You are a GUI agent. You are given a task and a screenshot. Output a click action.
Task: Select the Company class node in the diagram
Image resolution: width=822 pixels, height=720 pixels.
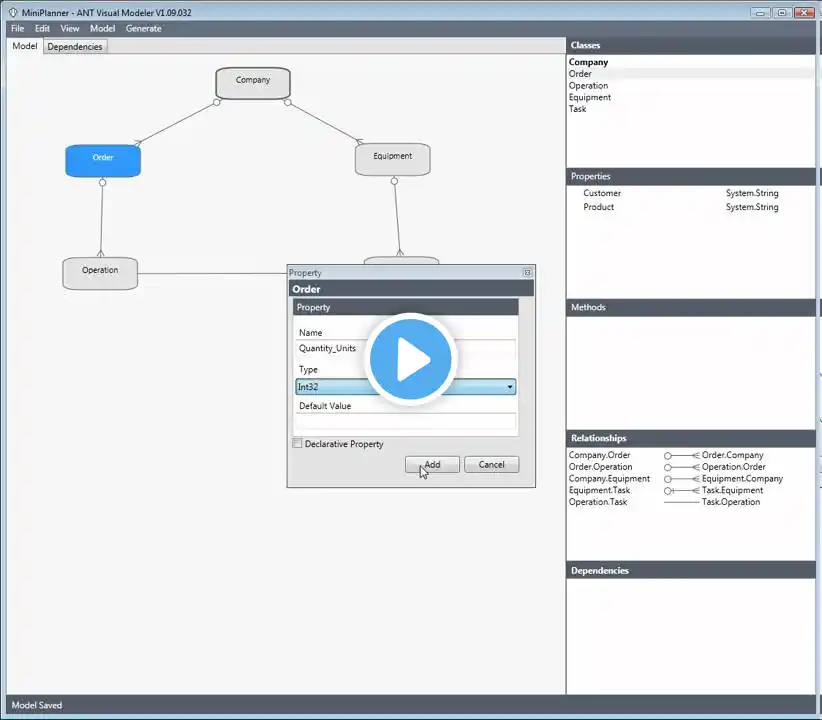pyautogui.click(x=253, y=83)
